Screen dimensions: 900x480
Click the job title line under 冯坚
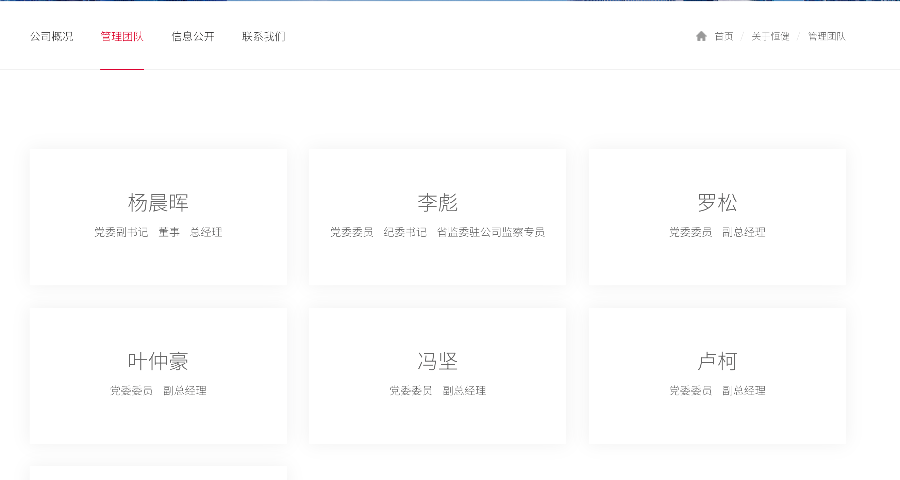[437, 391]
